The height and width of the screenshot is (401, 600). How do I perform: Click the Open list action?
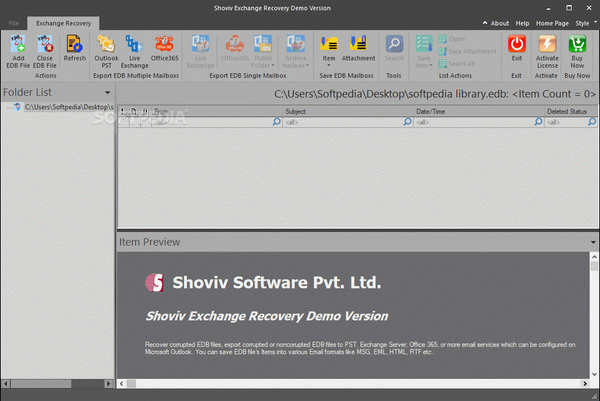click(452, 39)
